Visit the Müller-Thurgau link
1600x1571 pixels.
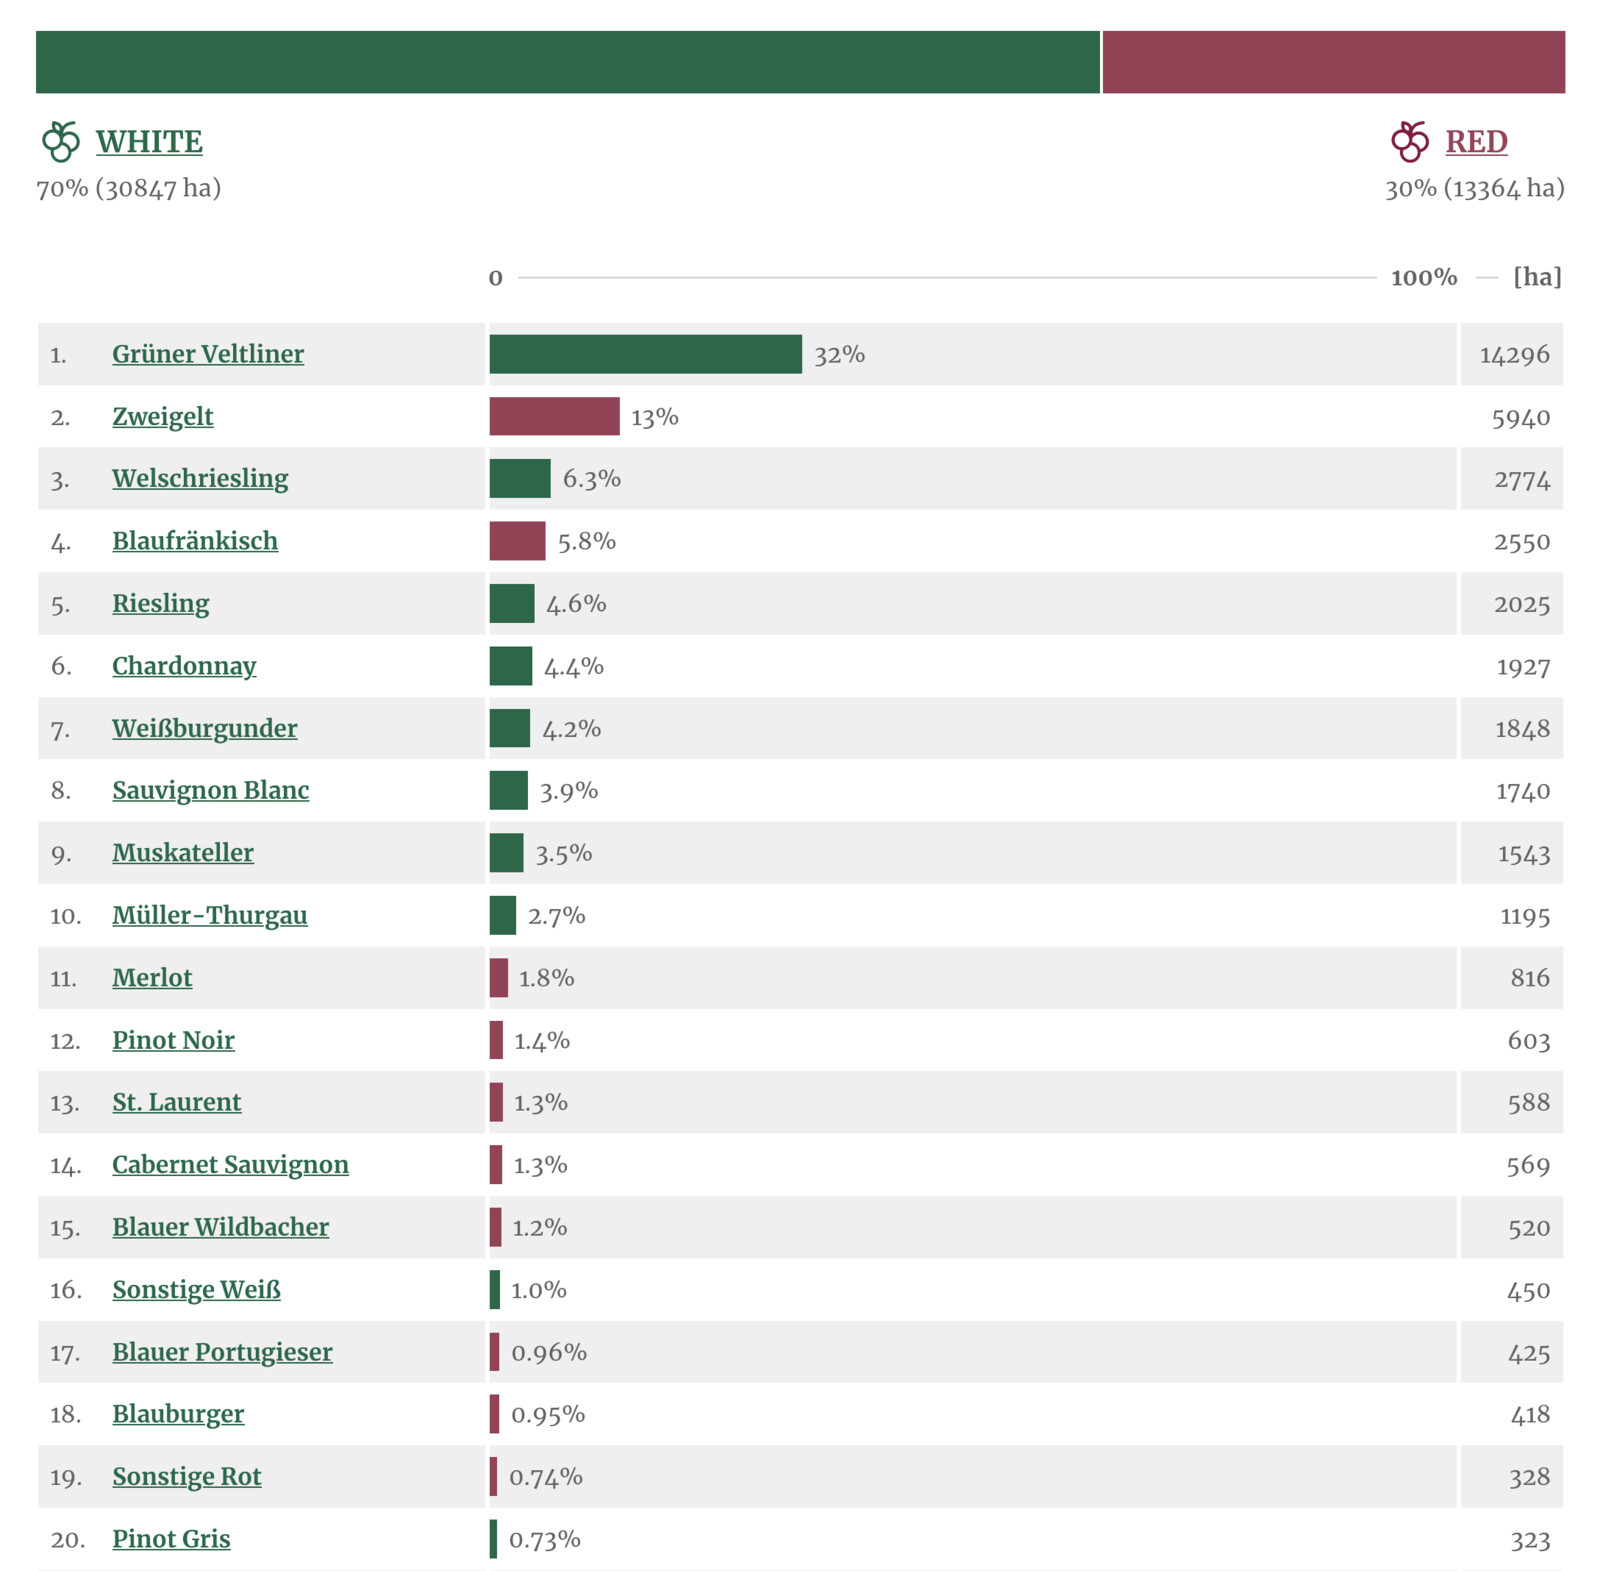pyautogui.click(x=210, y=916)
